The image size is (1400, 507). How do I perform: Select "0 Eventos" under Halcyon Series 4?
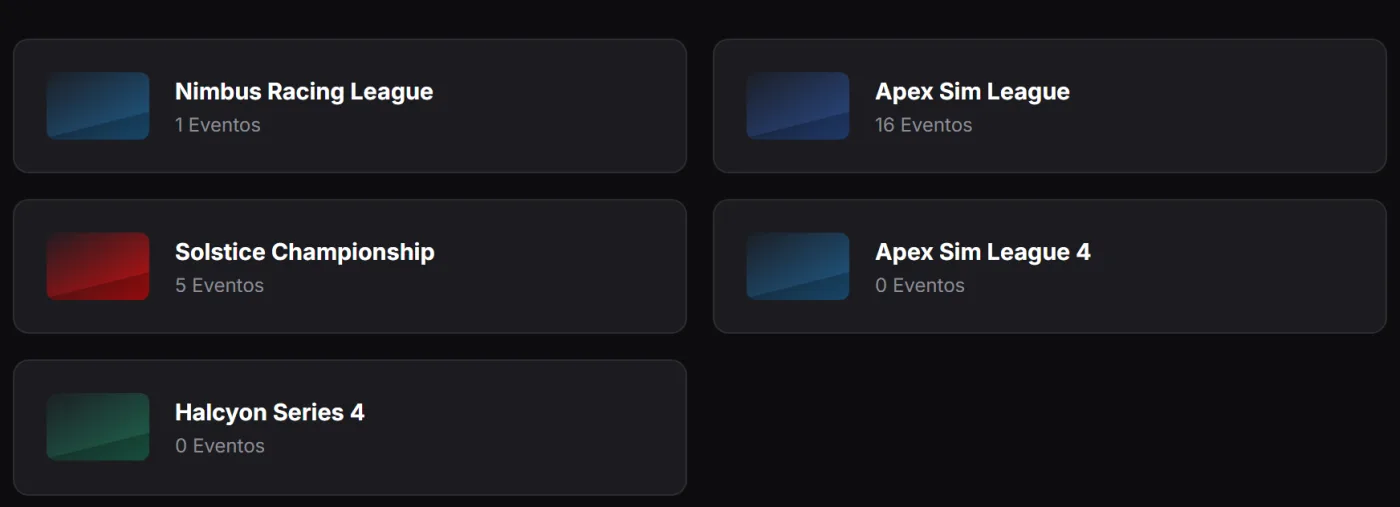220,446
